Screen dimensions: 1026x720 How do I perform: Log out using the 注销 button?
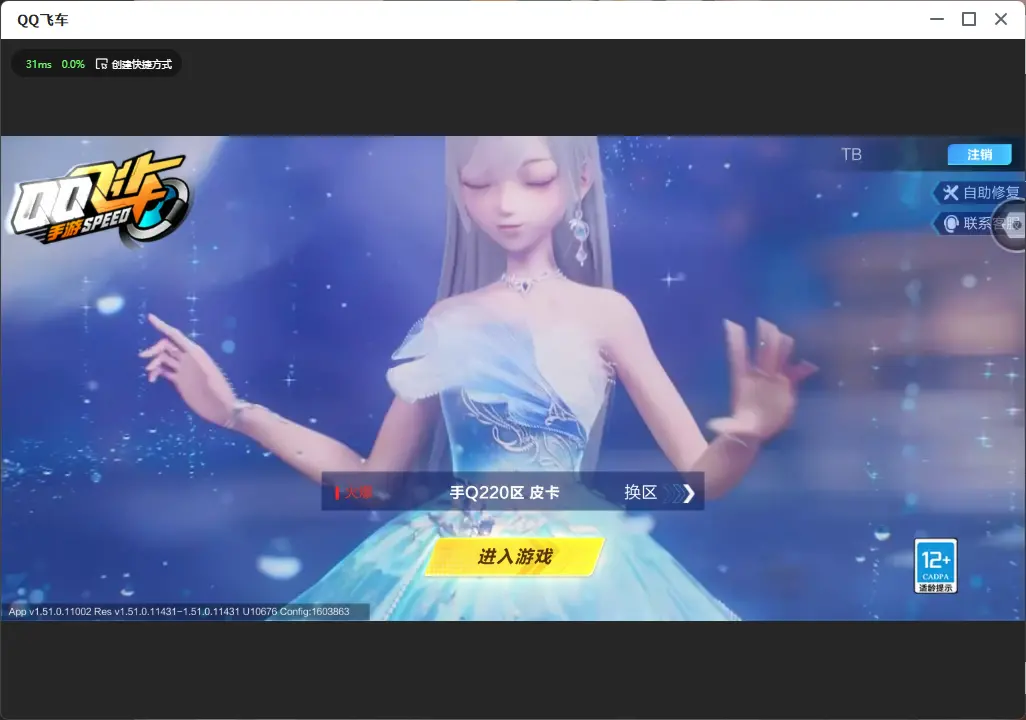[x=980, y=154]
